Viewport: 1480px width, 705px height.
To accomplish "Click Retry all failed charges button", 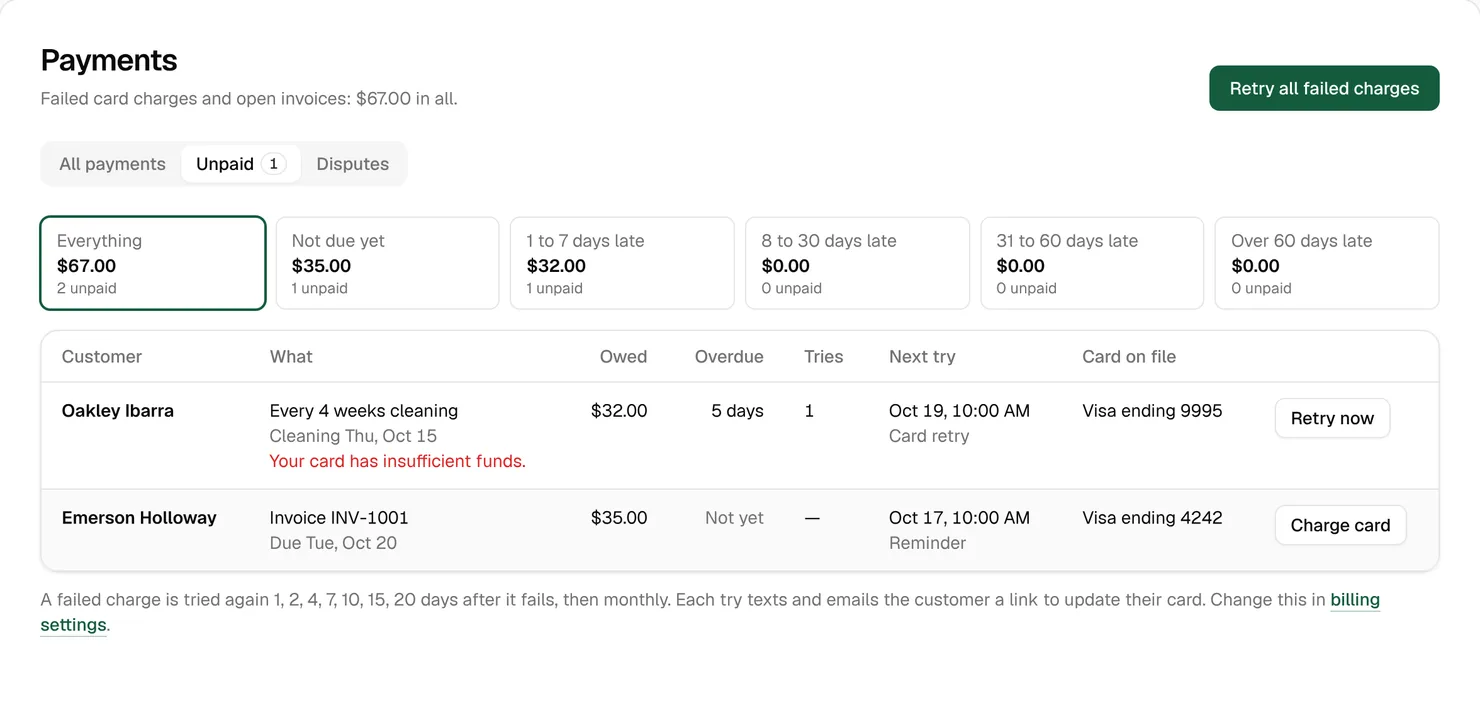I will click(x=1324, y=88).
